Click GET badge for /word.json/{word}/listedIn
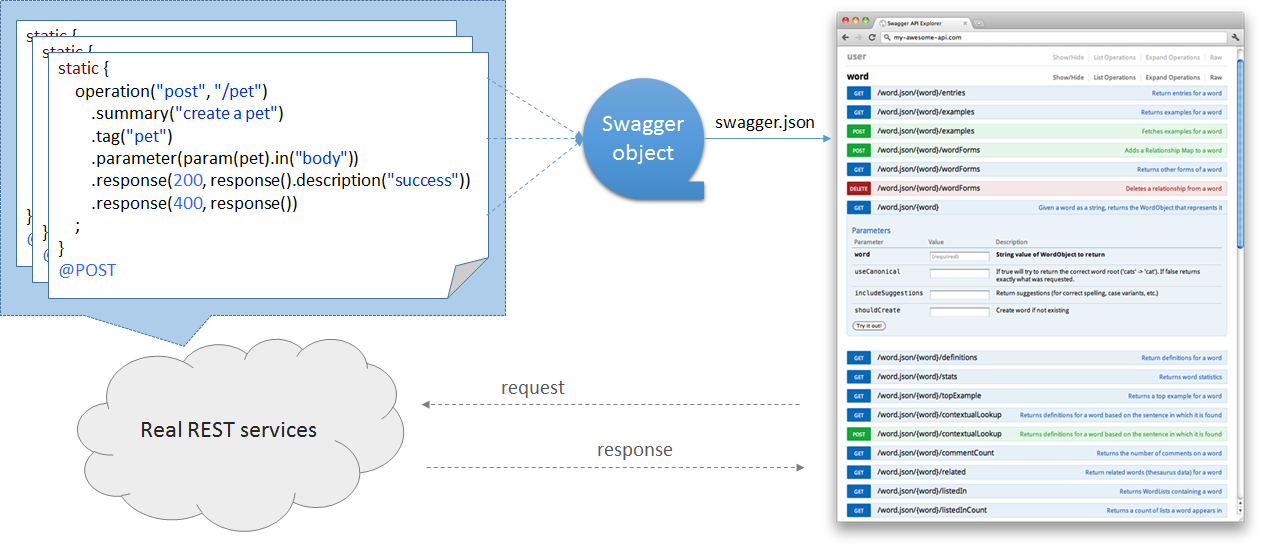1263x548 pixels. tap(859, 491)
